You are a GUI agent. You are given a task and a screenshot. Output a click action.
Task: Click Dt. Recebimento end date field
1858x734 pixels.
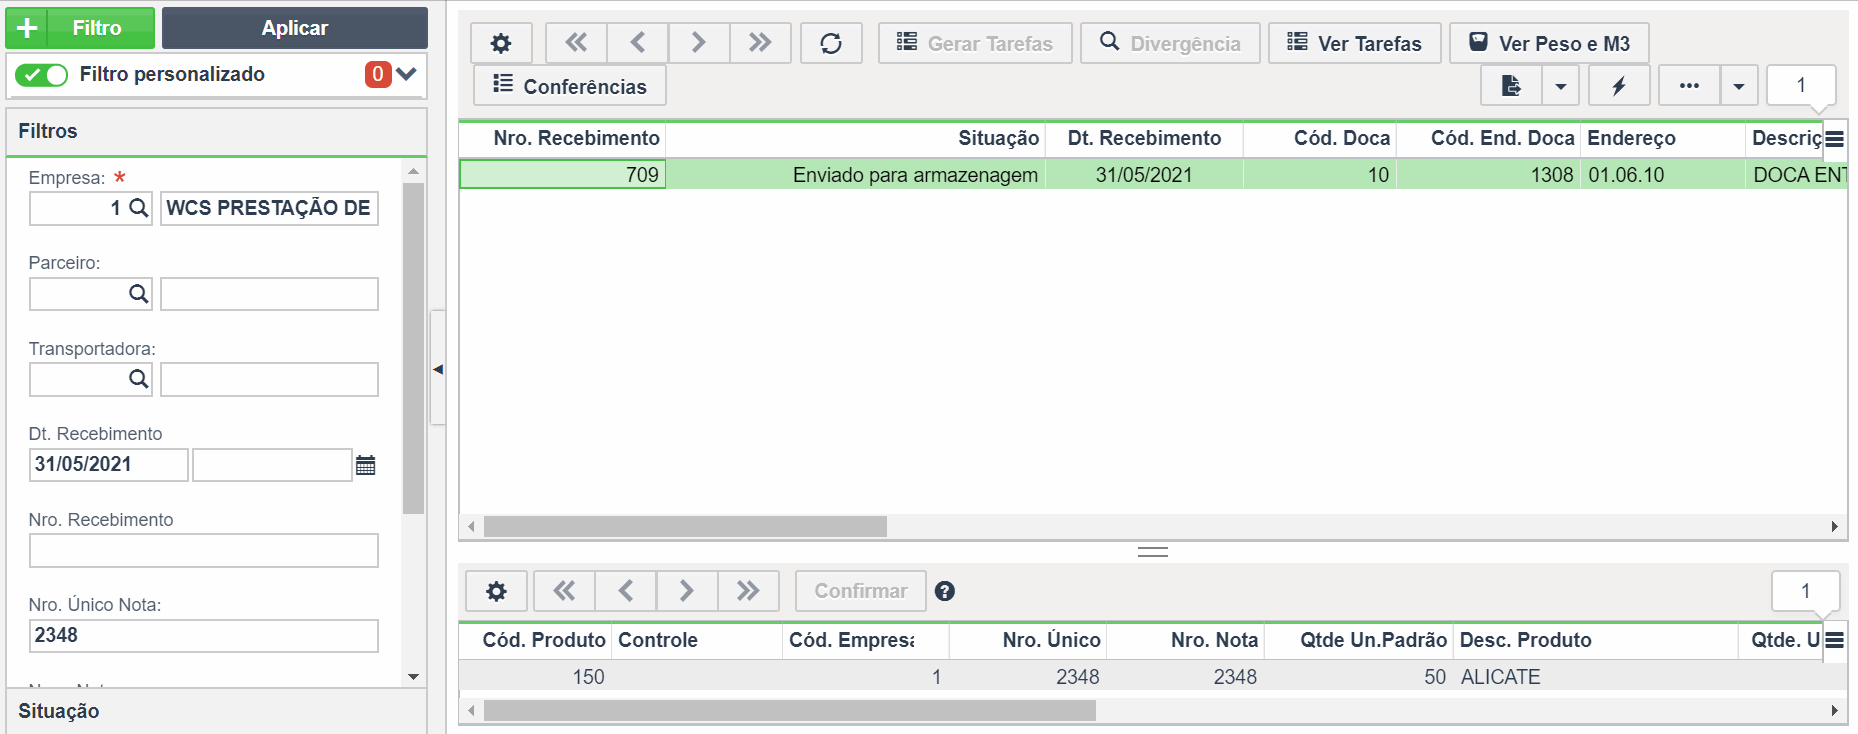272,465
